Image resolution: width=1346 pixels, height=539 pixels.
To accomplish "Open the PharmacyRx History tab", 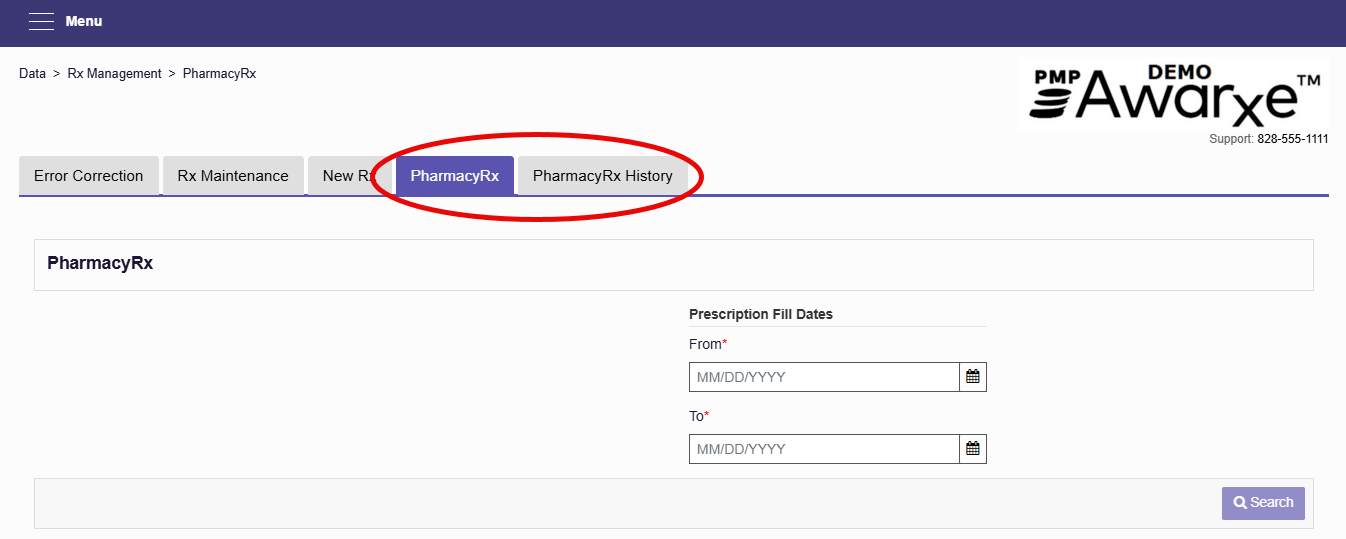I will tap(603, 176).
